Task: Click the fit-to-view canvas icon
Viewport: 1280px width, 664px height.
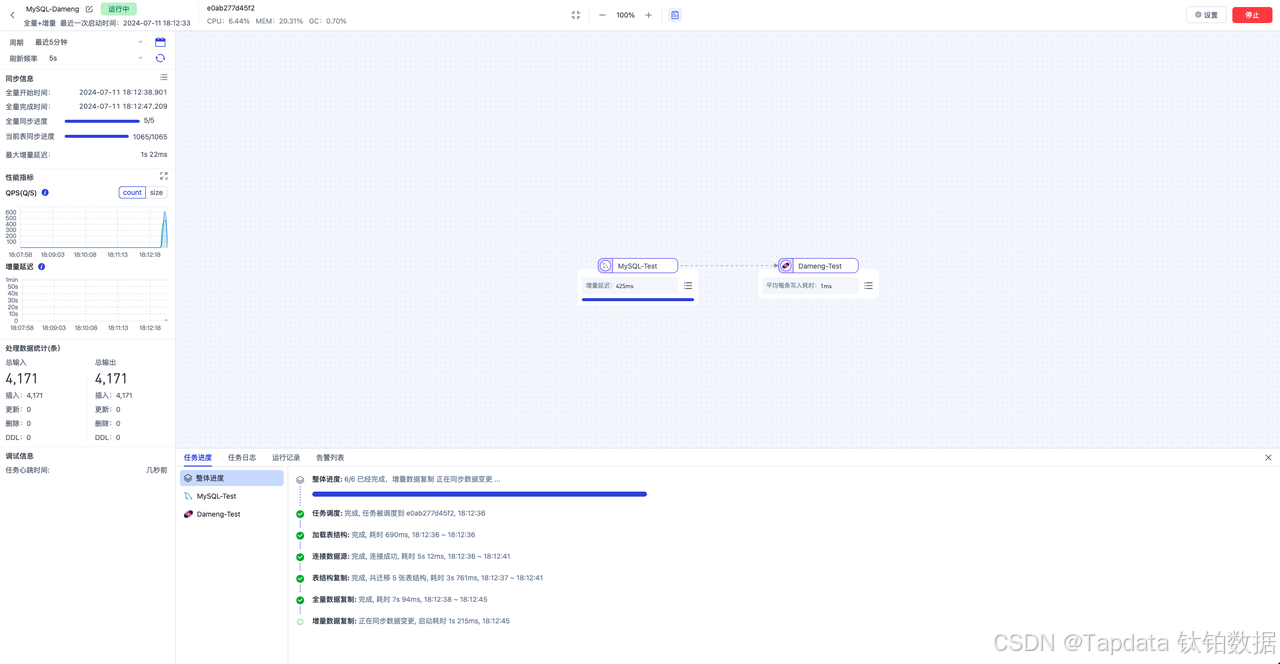Action: [576, 15]
